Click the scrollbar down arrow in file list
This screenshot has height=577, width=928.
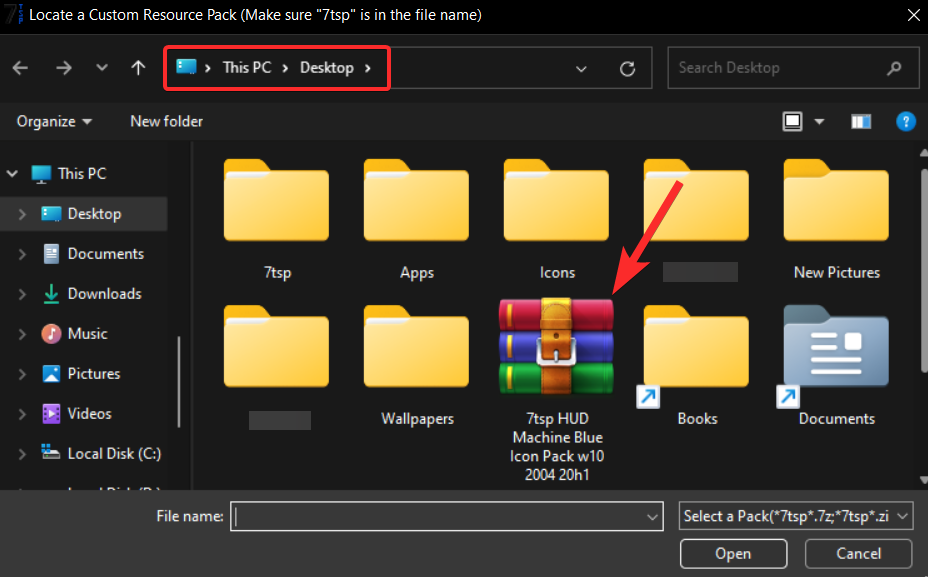pos(923,479)
